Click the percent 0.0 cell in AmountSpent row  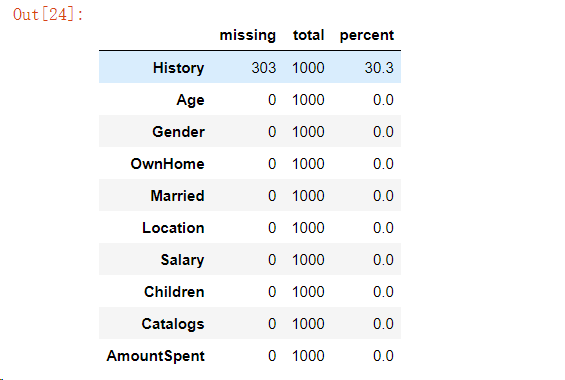click(x=383, y=356)
